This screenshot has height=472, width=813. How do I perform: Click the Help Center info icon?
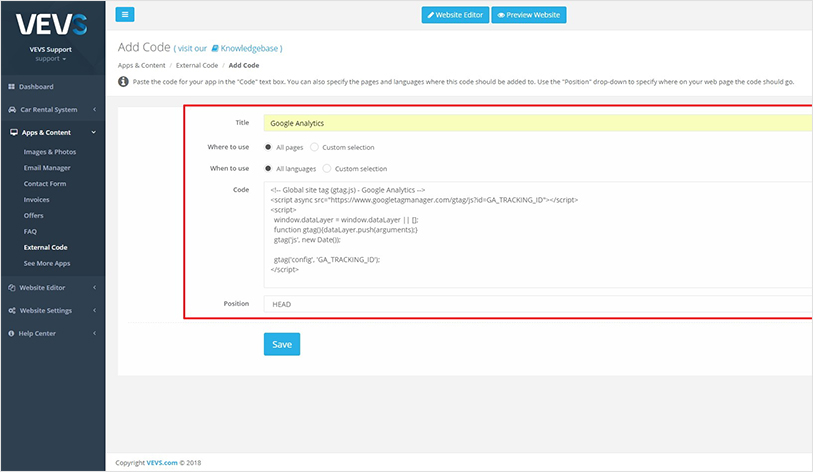point(11,334)
